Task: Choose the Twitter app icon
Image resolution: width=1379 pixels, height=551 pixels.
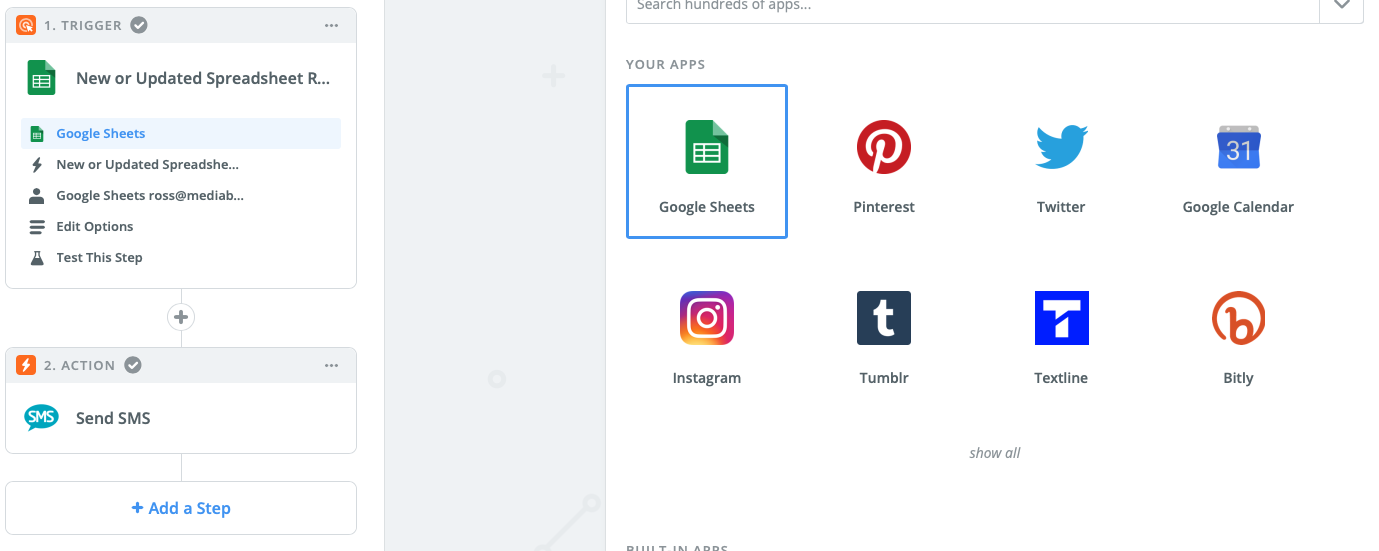Action: (x=1061, y=148)
